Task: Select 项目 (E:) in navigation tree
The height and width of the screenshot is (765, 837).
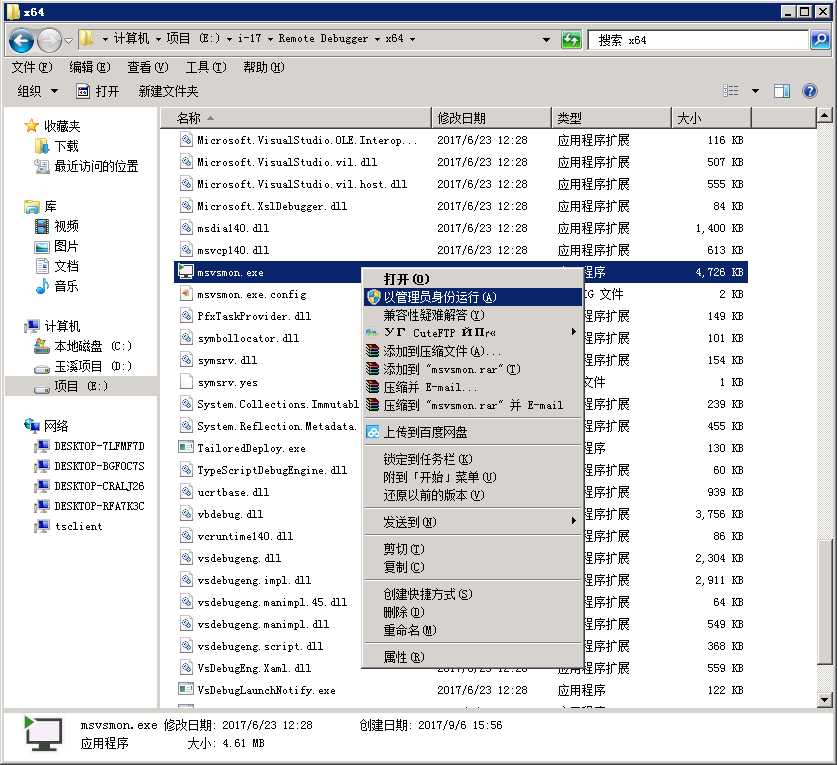Action: [x=81, y=386]
